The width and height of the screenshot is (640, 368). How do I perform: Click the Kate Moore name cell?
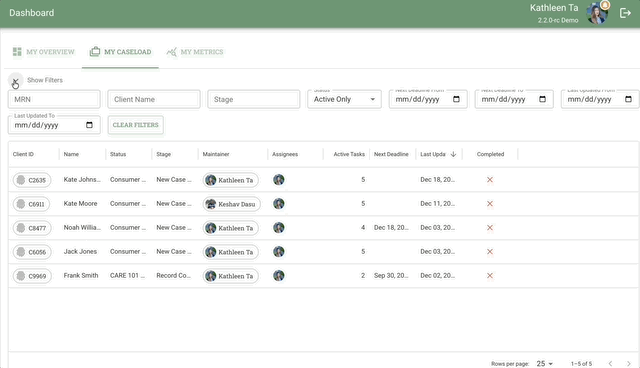tap(80, 204)
